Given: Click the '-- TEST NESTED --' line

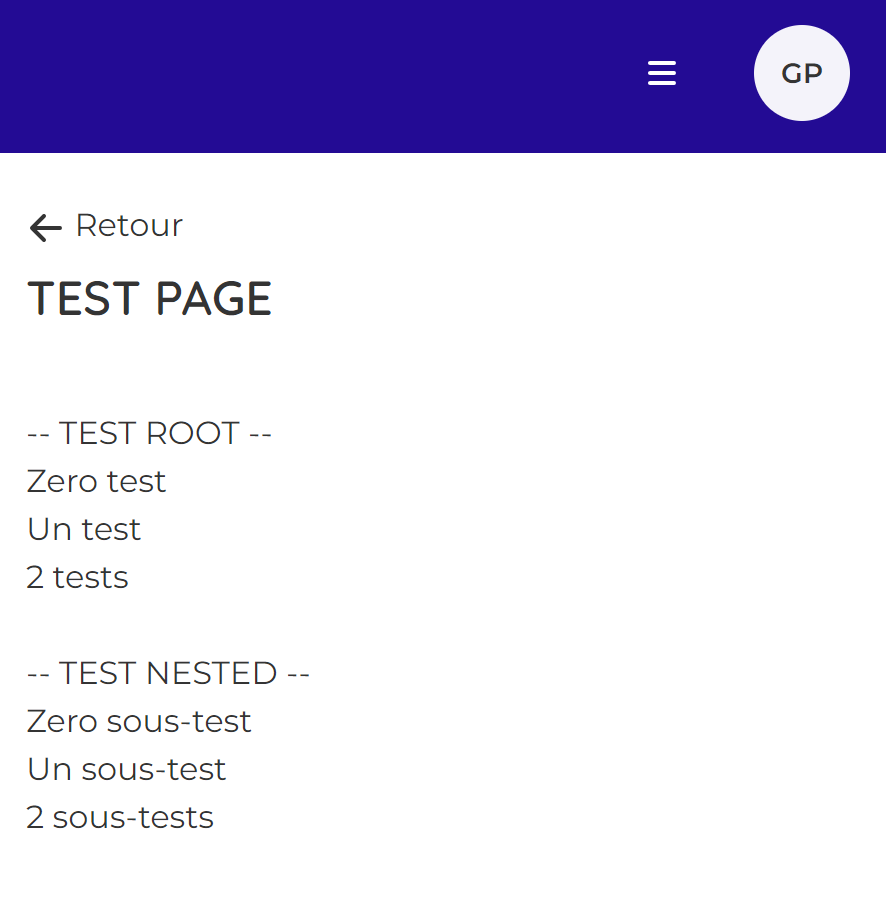Looking at the screenshot, I should 168,673.
